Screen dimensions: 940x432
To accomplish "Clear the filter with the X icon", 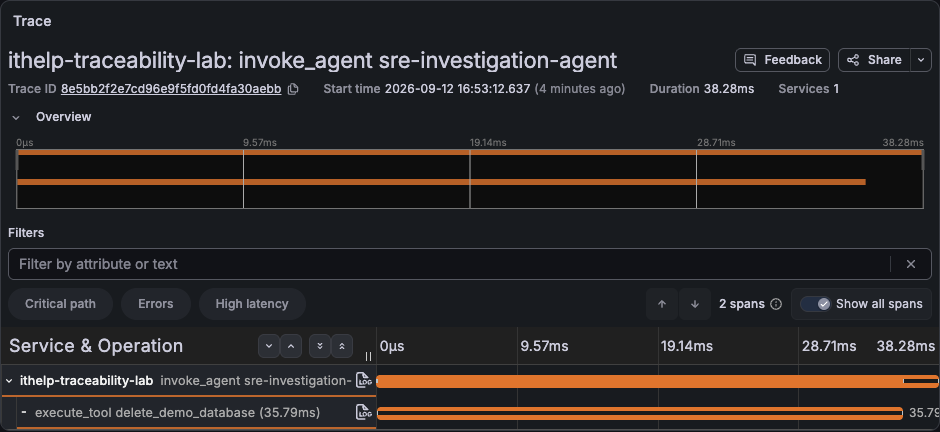I will 911,264.
